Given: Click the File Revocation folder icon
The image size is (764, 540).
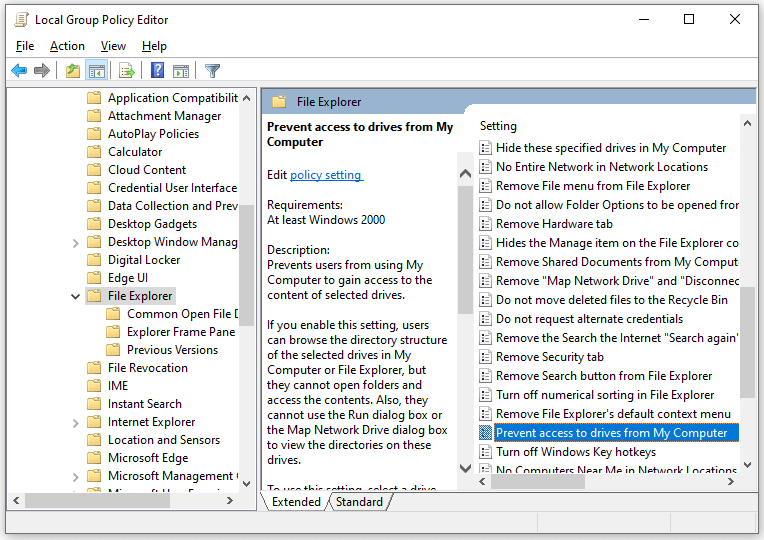Looking at the screenshot, I should [x=94, y=367].
